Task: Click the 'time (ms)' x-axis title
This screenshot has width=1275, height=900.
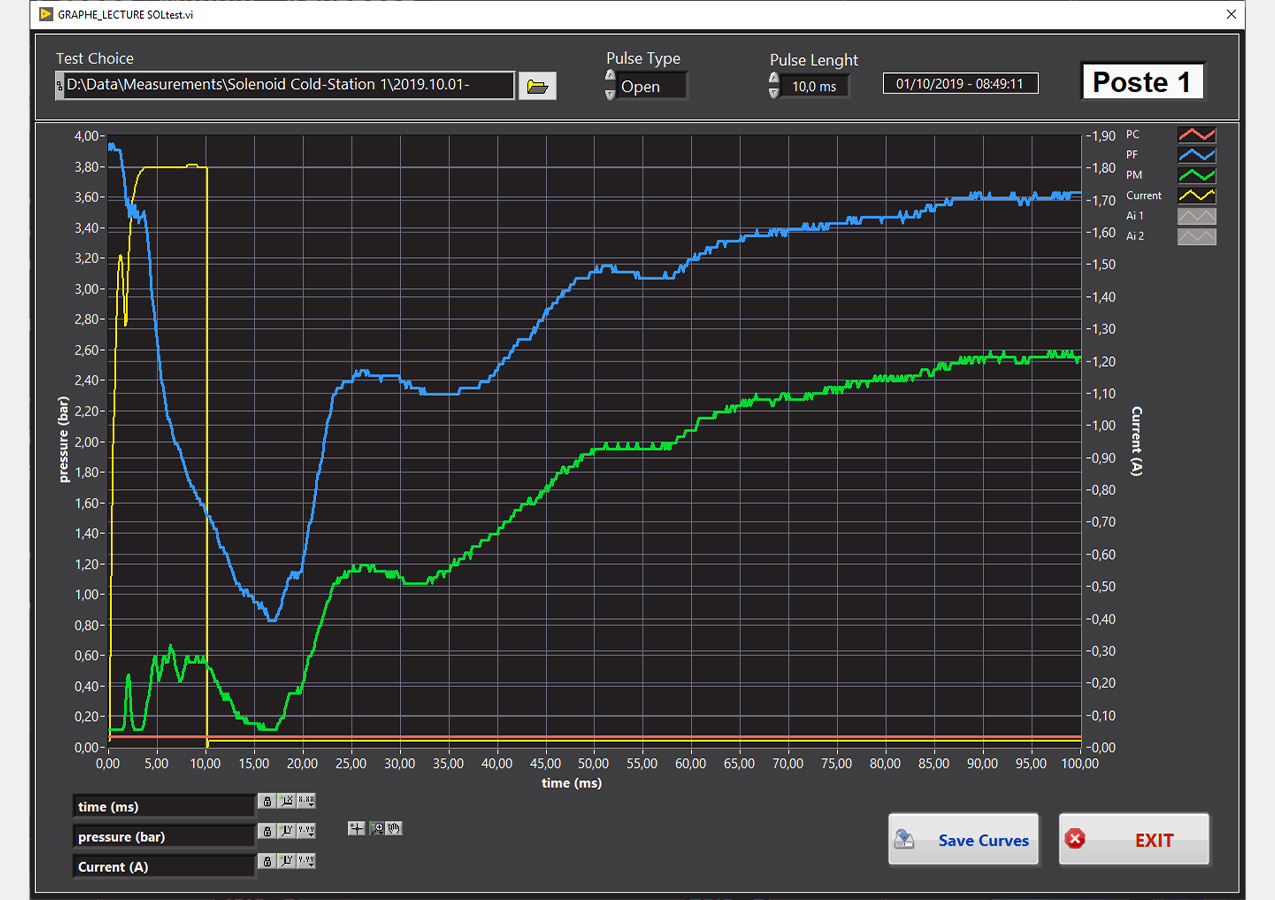Action: coord(572,783)
